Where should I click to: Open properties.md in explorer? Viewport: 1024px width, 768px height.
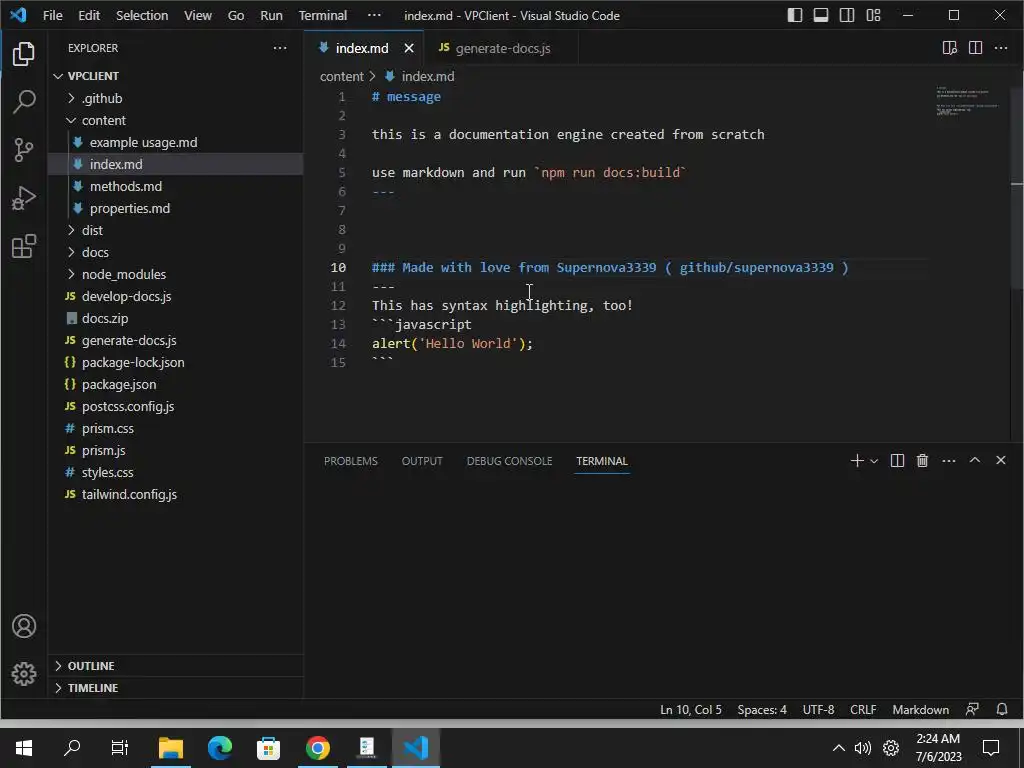click(x=176, y=208)
